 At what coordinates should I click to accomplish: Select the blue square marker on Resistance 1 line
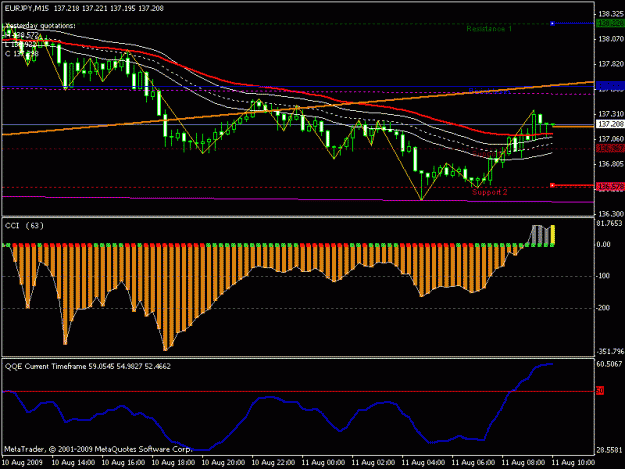pos(552,24)
